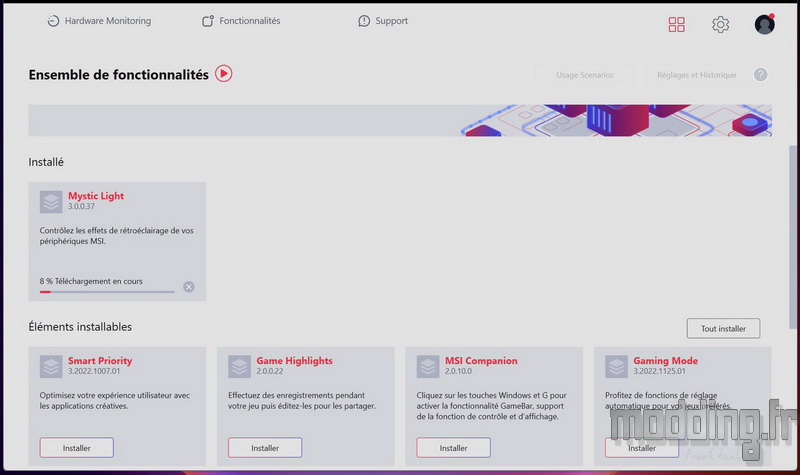Open the Hardware Monitoring tab

pos(99,21)
